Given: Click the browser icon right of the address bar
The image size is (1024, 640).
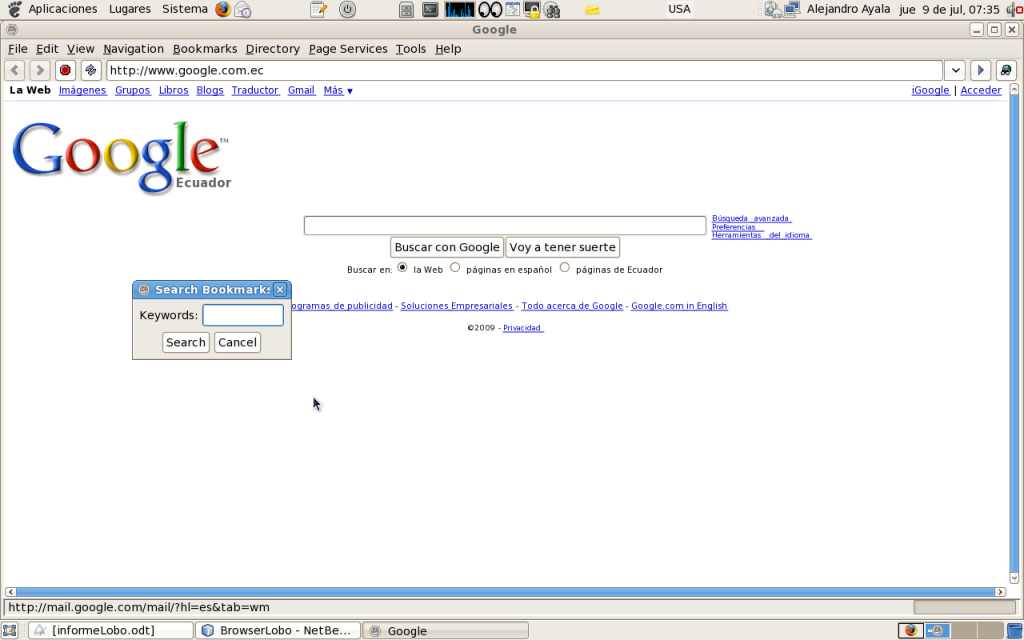Looking at the screenshot, I should click(x=1008, y=70).
